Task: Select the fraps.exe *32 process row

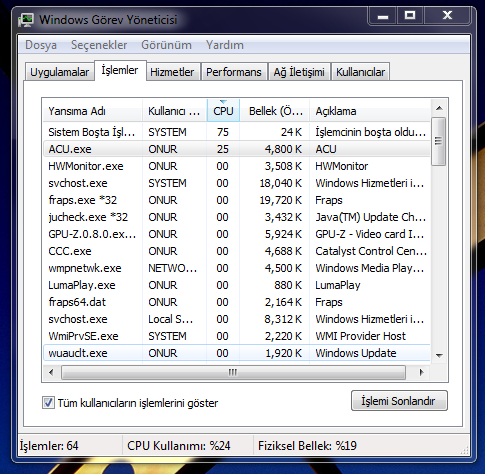Action: [236, 200]
